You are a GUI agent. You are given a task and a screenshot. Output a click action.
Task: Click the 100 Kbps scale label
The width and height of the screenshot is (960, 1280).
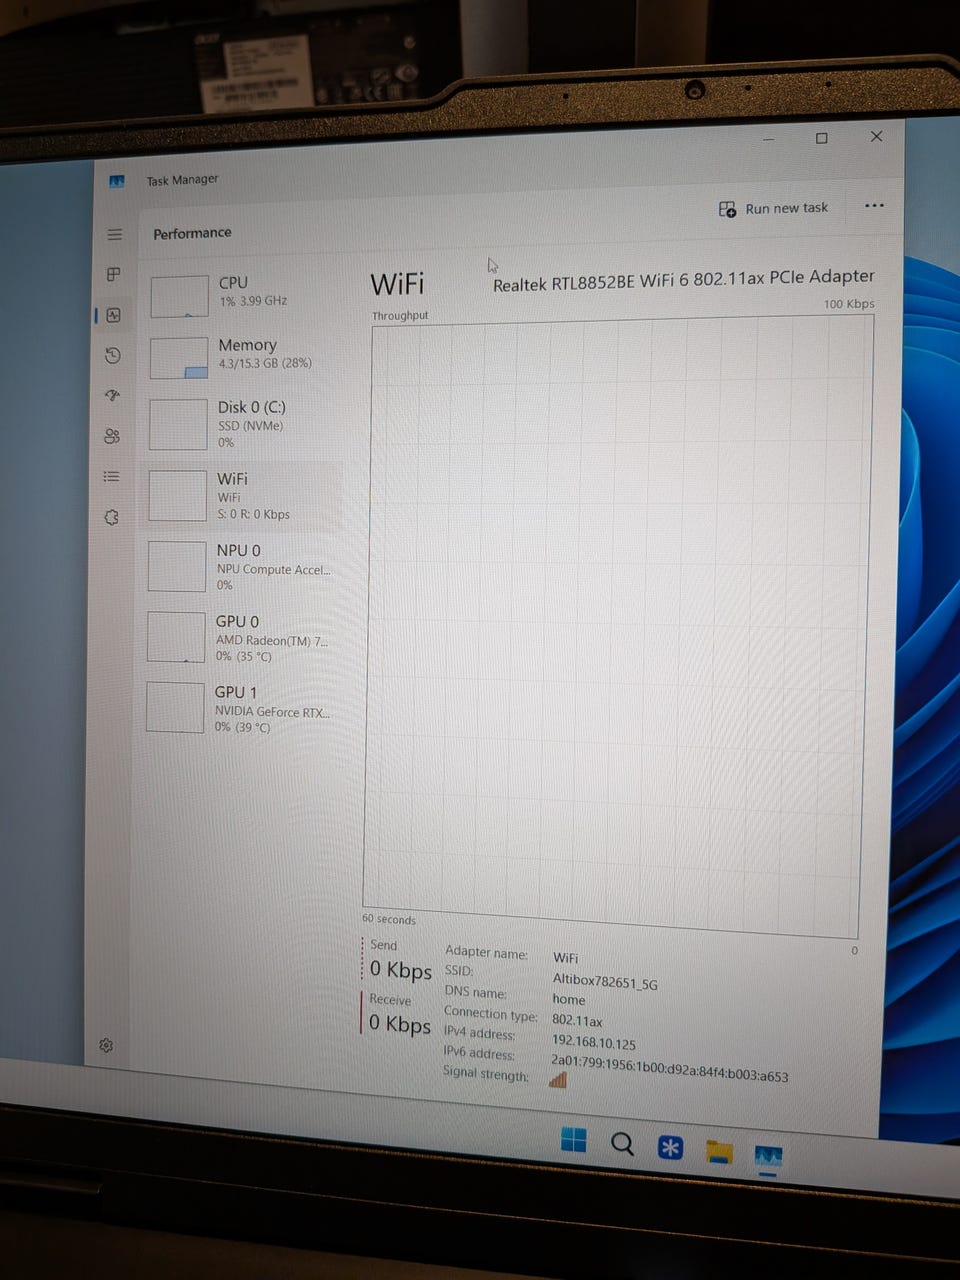[849, 303]
